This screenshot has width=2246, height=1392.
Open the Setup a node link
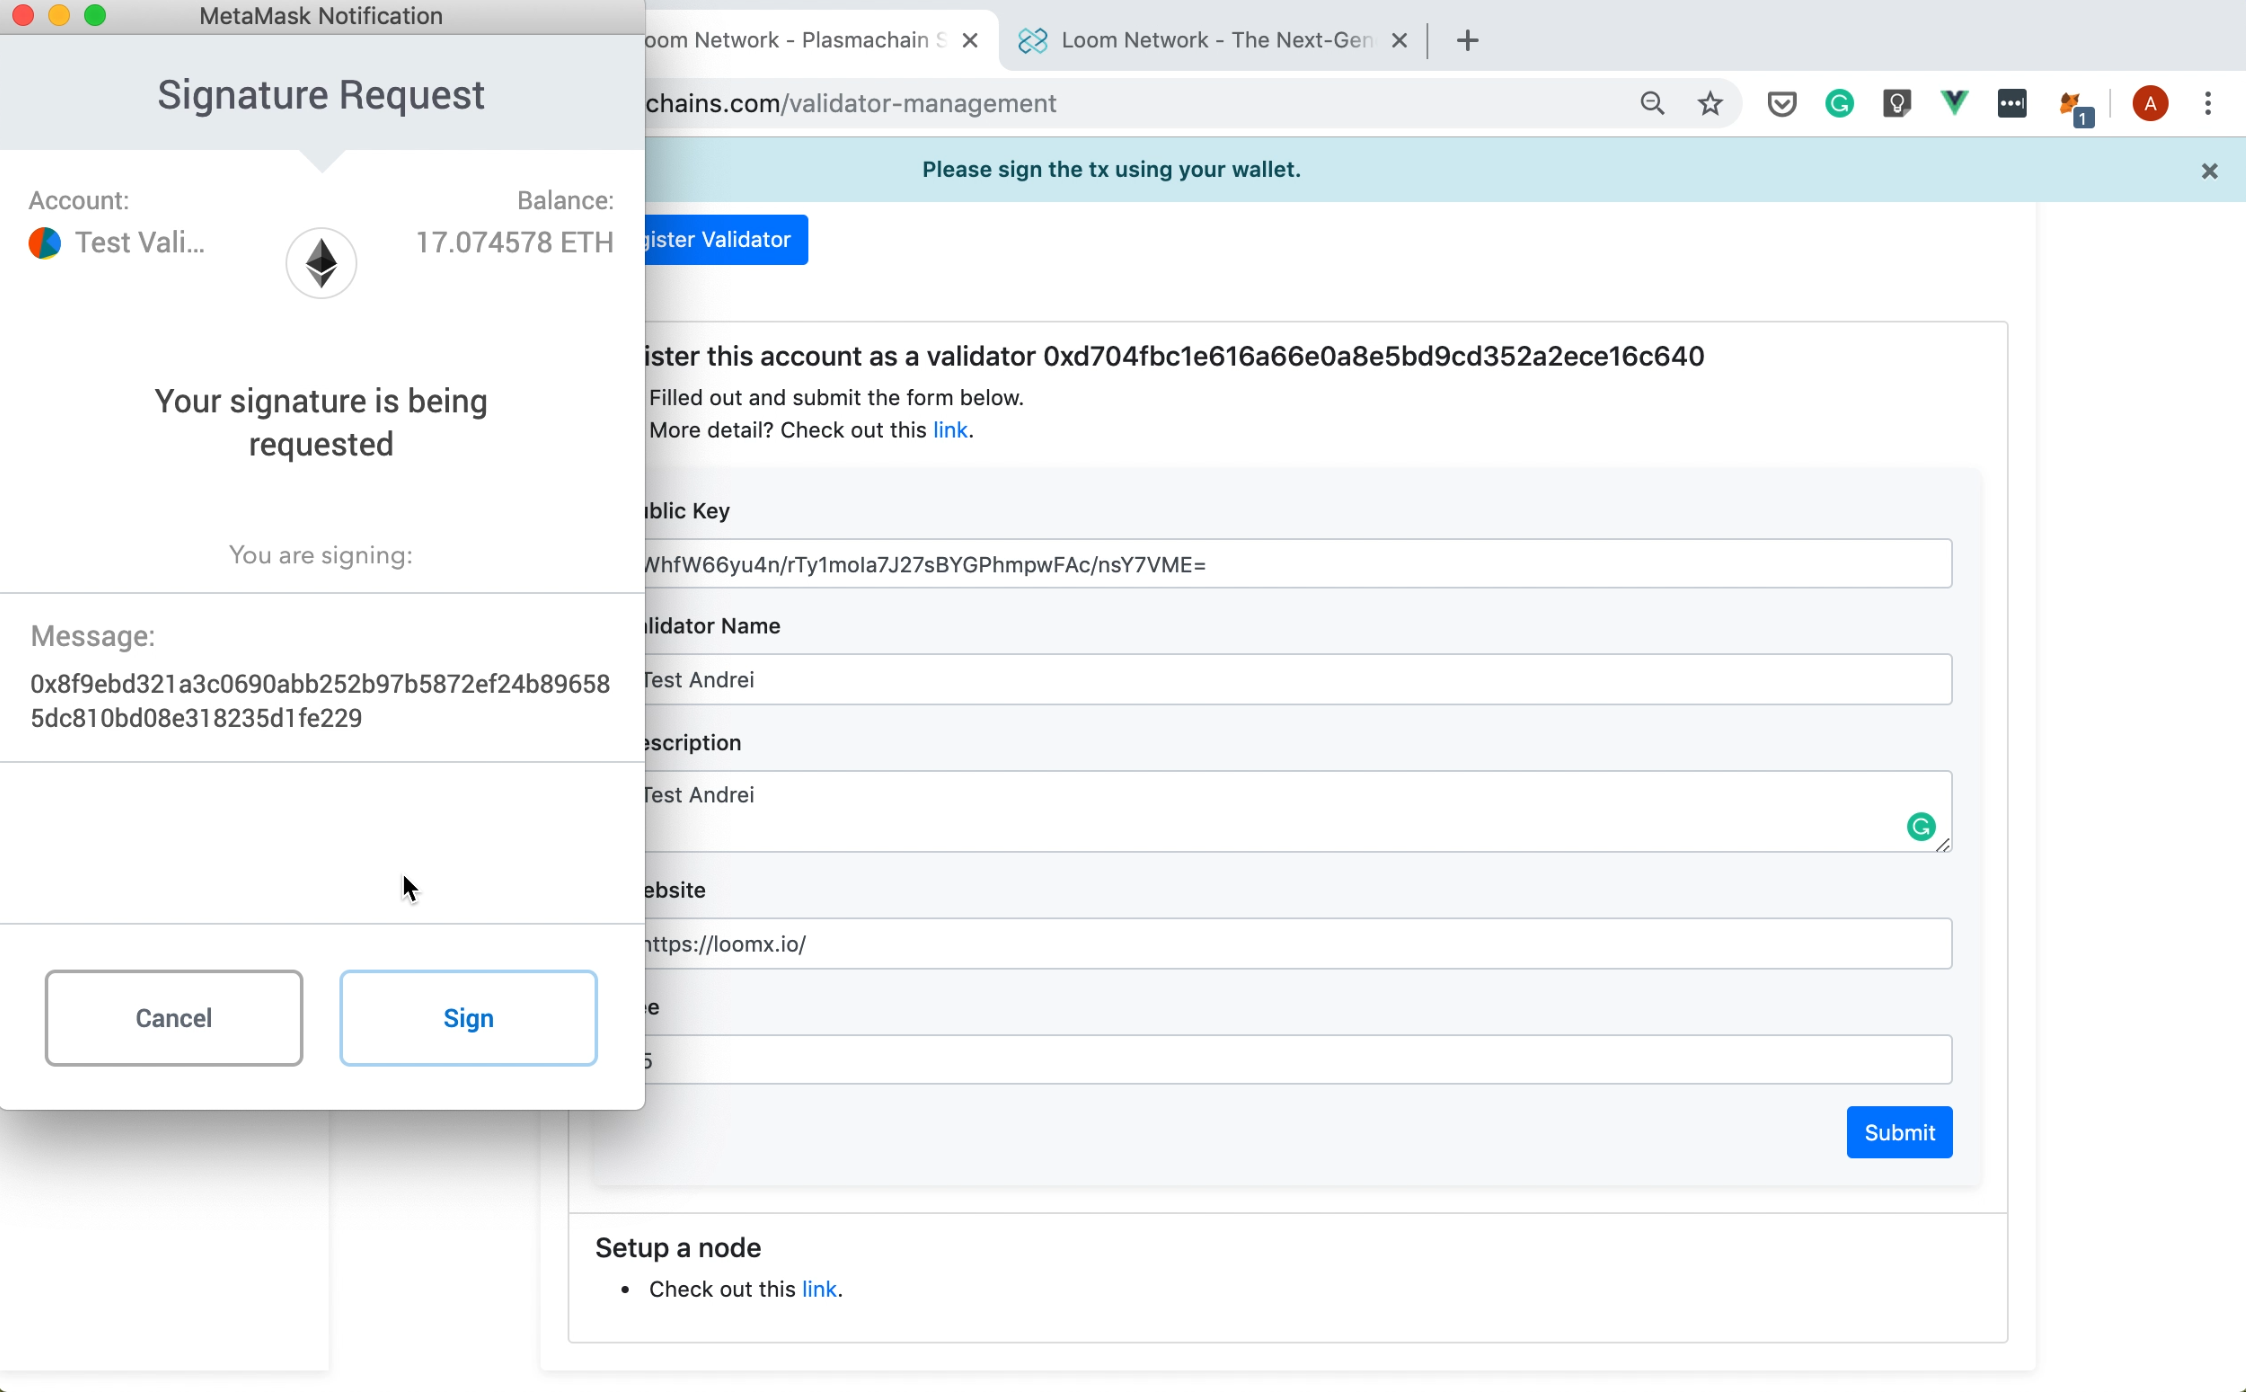(819, 1289)
